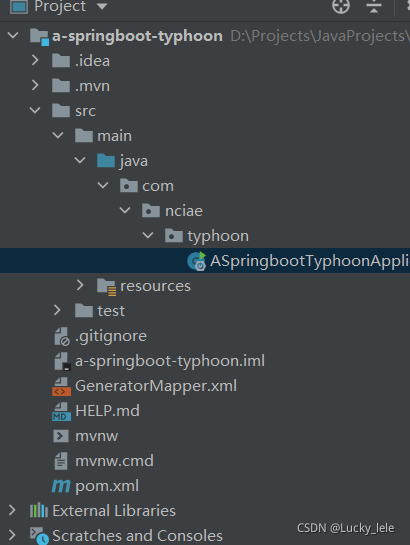Select the a-springboot-typhoon.iml file
Screen dimensions: 410x545
(170, 361)
